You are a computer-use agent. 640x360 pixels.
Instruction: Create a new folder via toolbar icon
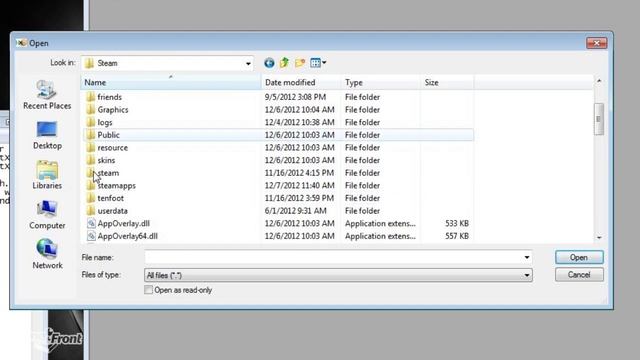pos(300,63)
